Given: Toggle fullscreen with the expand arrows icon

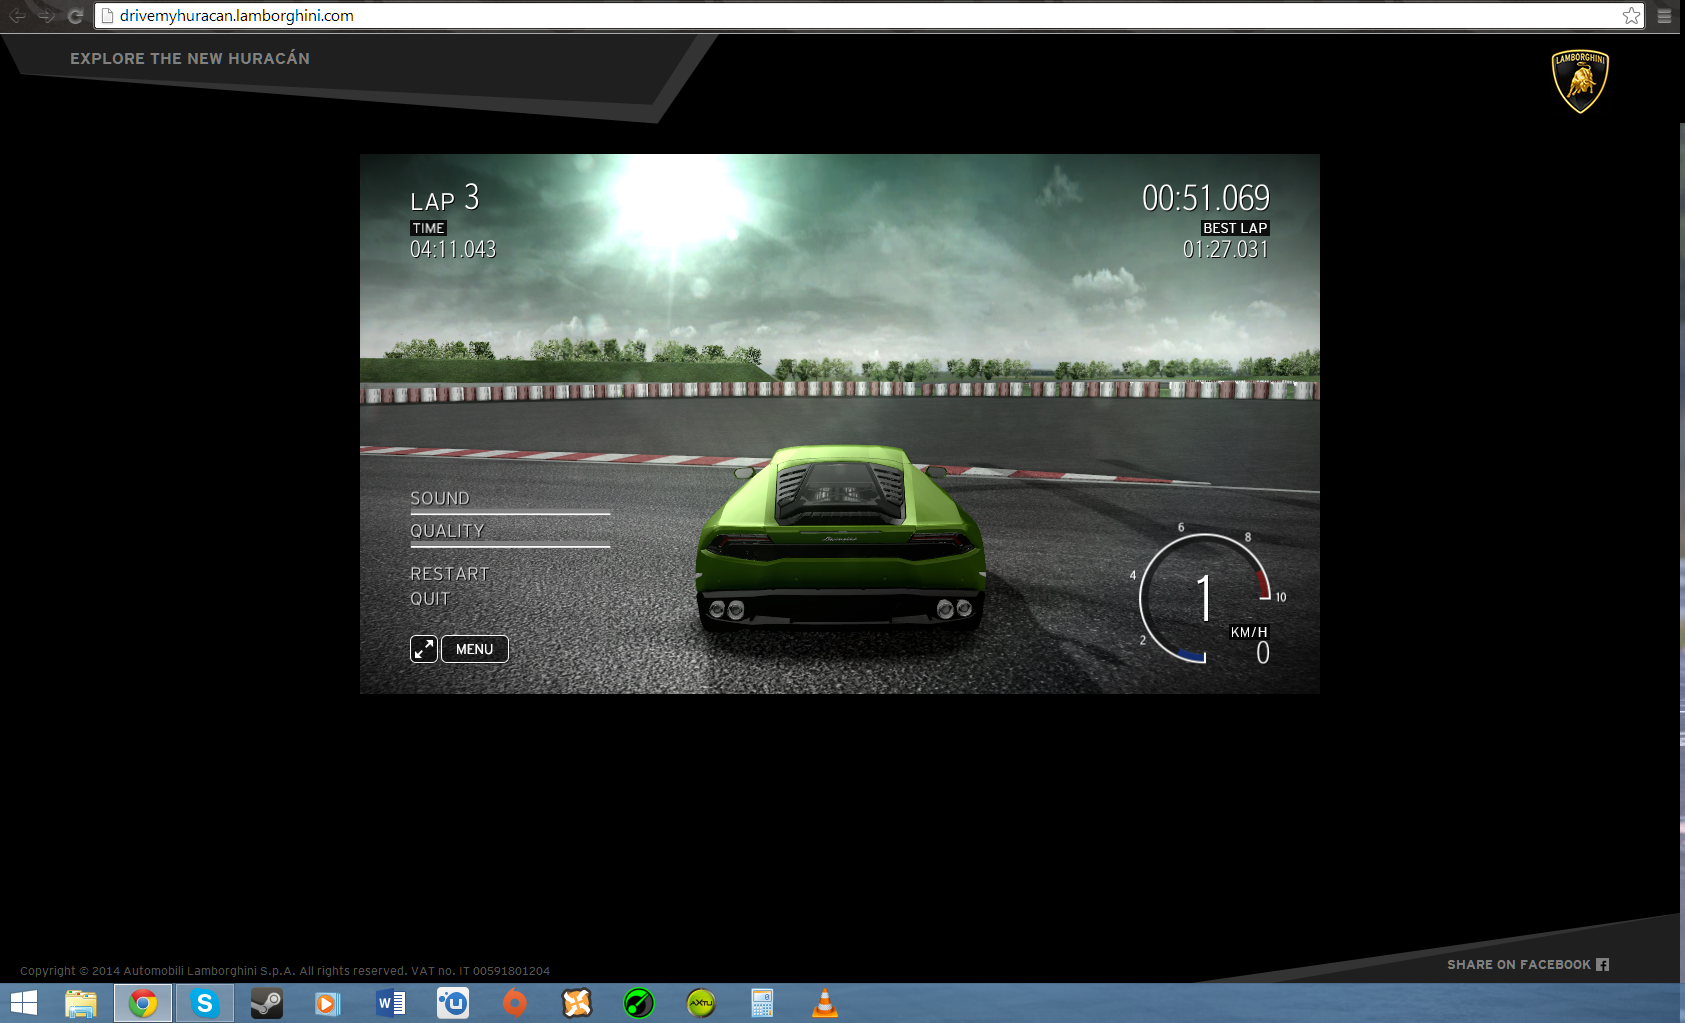Looking at the screenshot, I should 424,649.
